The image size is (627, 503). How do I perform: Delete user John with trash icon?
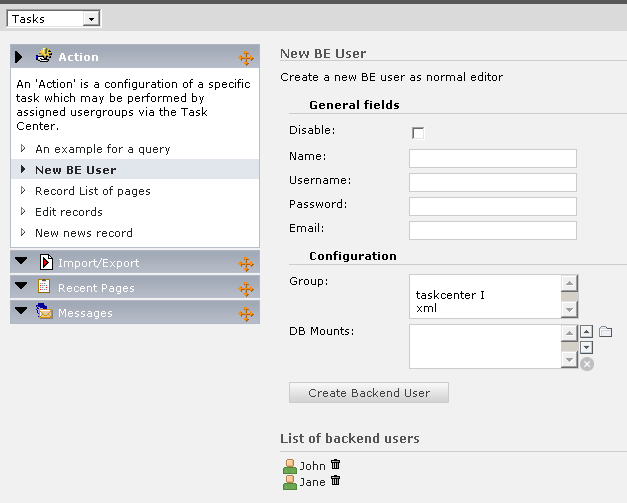(336, 465)
